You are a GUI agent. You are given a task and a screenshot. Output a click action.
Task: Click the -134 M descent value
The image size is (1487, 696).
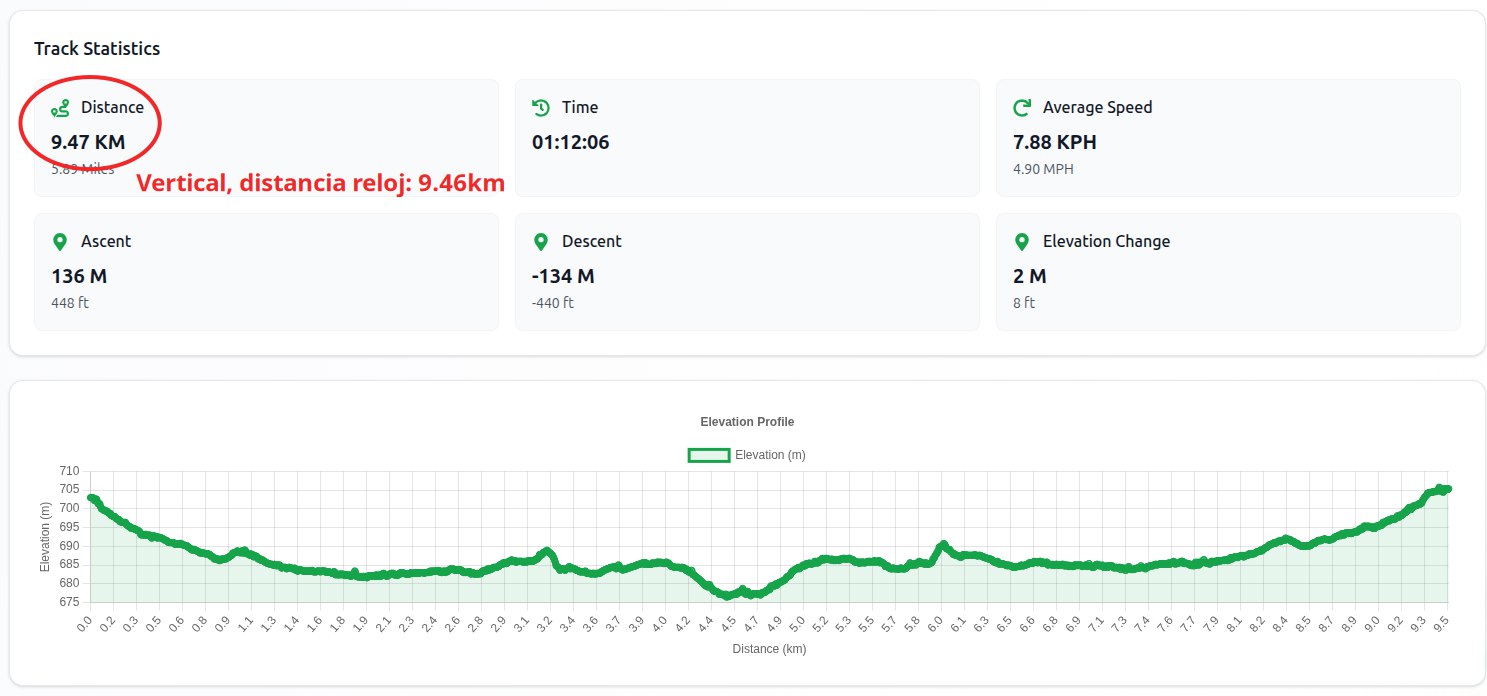point(563,276)
